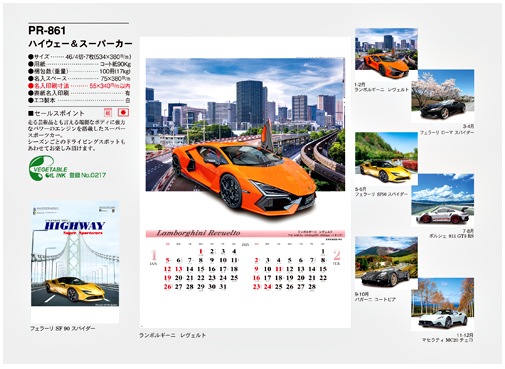Click the PR-861 product code heading
Viewport: 505px width, 369px height.
tap(47, 31)
